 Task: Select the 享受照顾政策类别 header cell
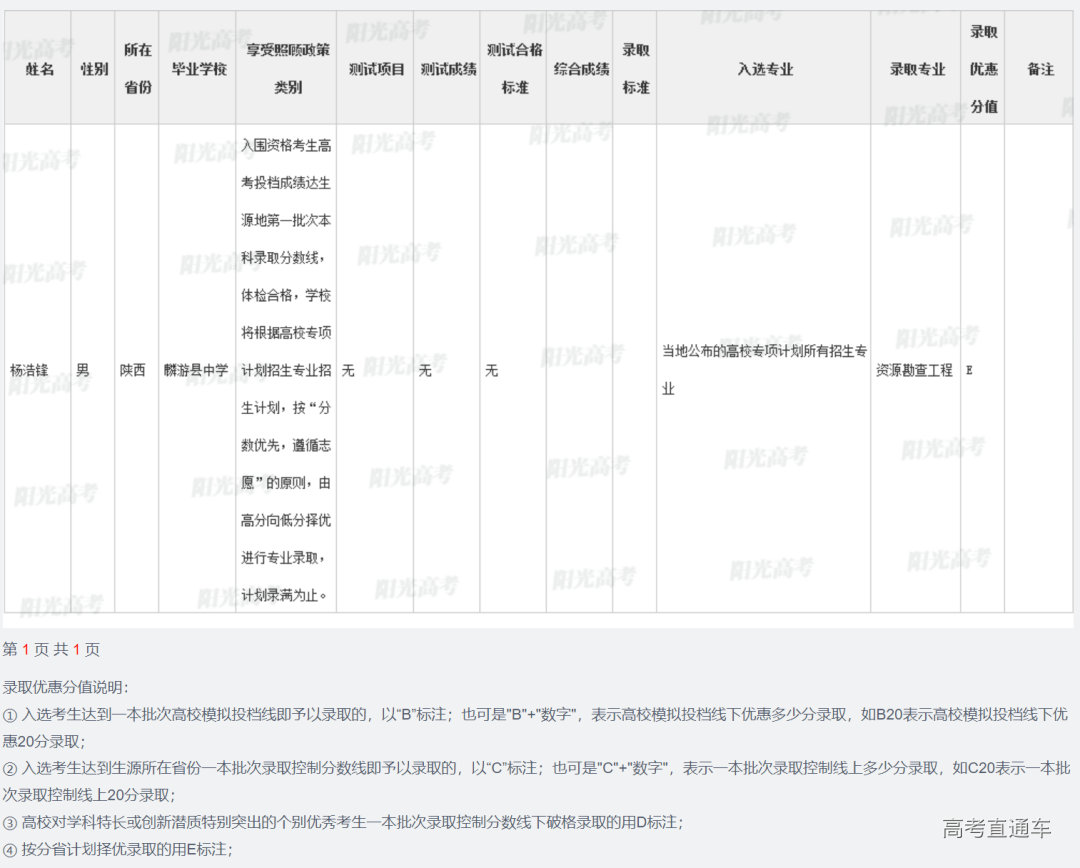[287, 68]
